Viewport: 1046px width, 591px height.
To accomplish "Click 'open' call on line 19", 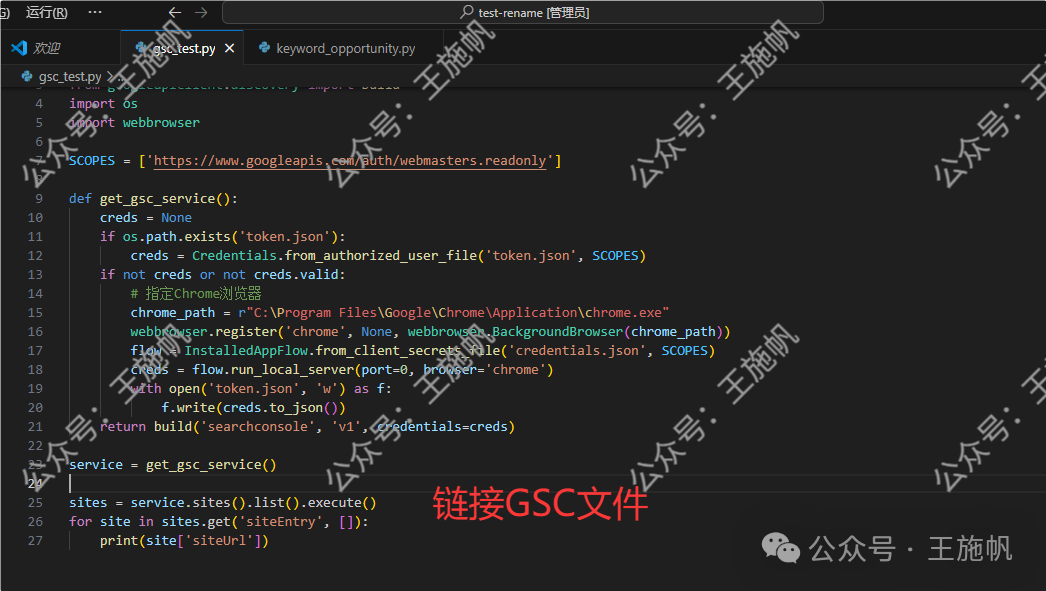I will pyautogui.click(x=184, y=389).
